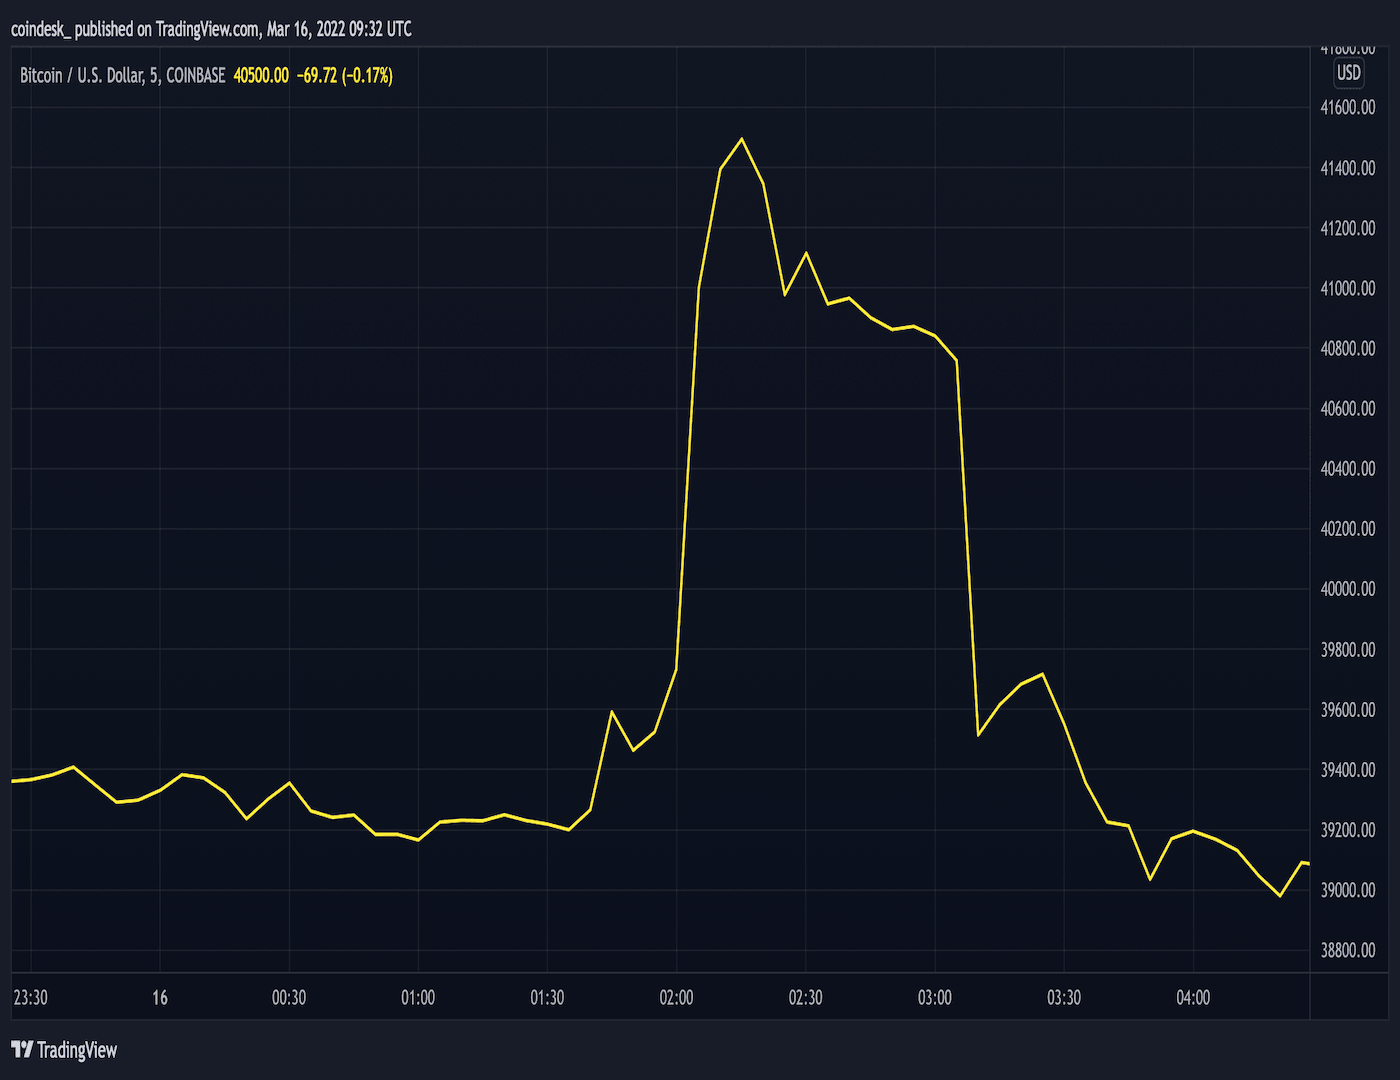This screenshot has width=1400, height=1080.
Task: Click the 02:30 time axis label
Action: coord(806,997)
